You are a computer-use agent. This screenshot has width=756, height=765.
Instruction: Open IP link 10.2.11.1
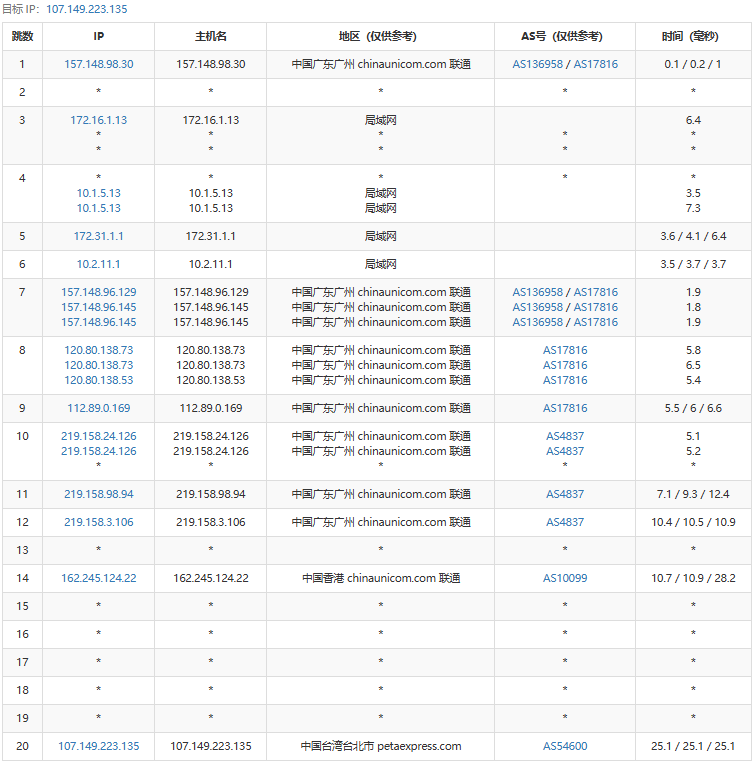pos(99,264)
